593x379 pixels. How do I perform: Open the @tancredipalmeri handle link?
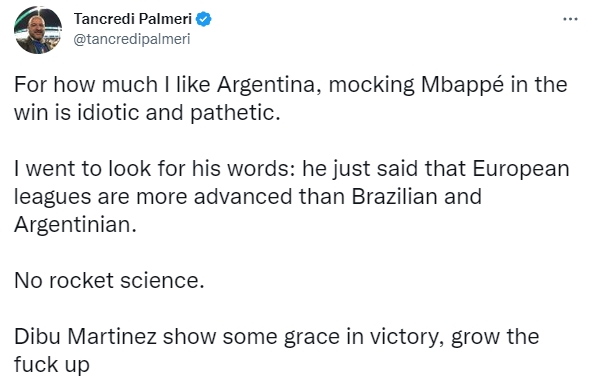pos(132,39)
